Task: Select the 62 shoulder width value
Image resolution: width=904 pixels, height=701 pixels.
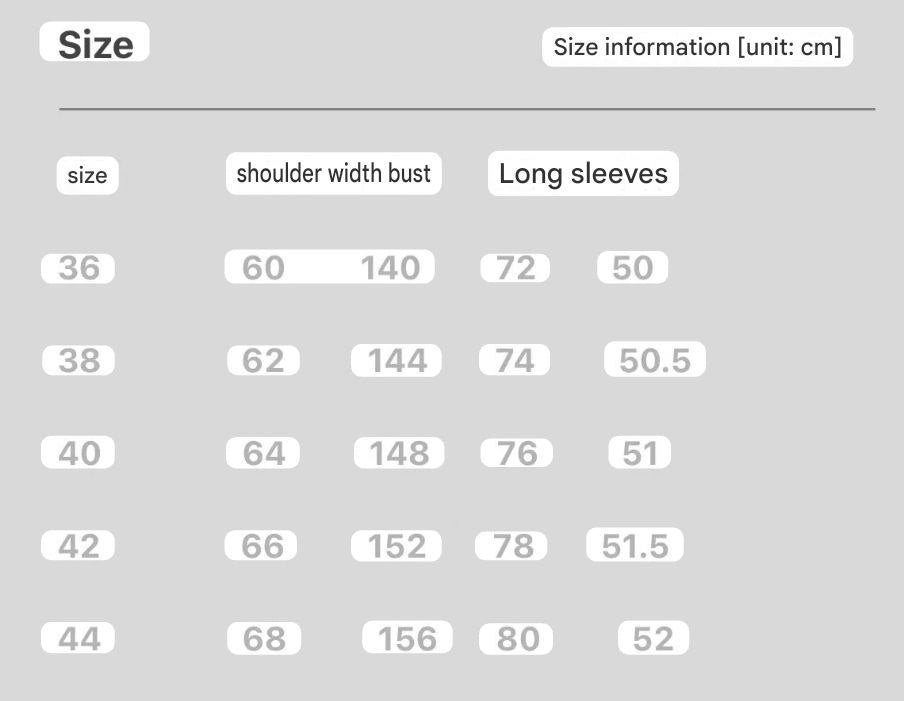Action: [x=263, y=360]
